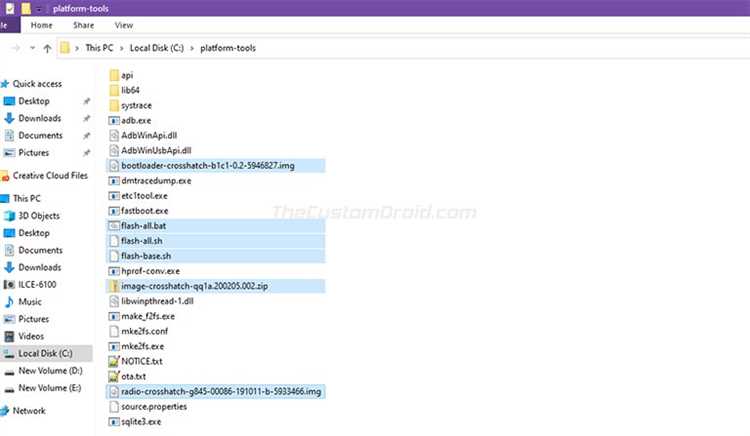Open Network in the navigation pane
750x436 pixels.
(x=29, y=410)
